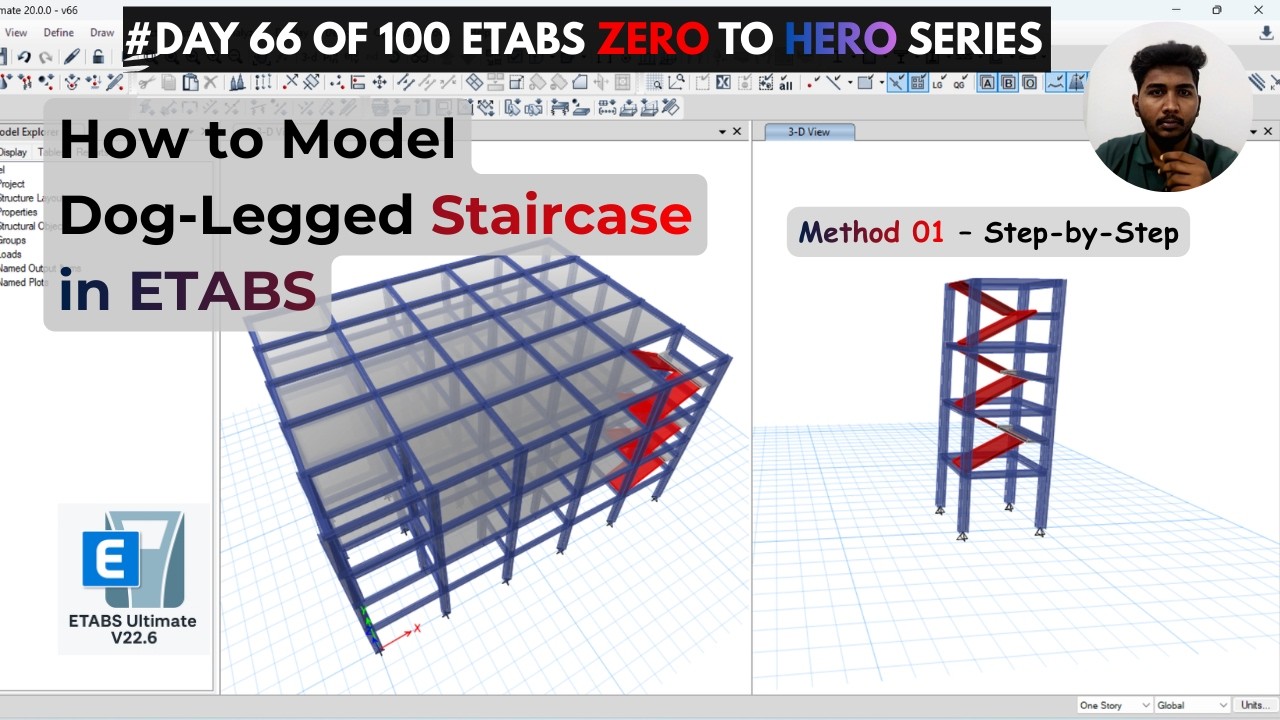Click the axes magnifier icon

pos(676,82)
